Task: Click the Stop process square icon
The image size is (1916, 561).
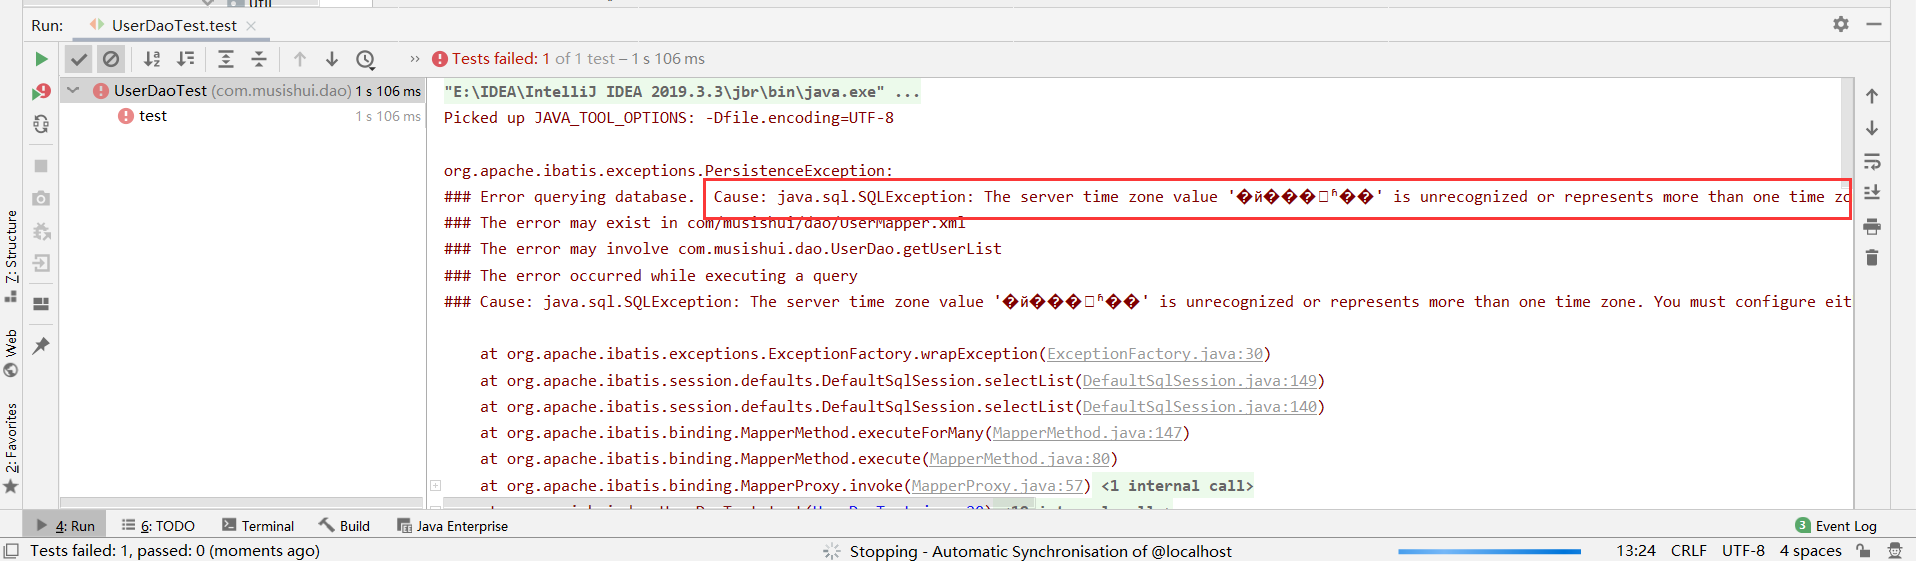Action: [41, 166]
